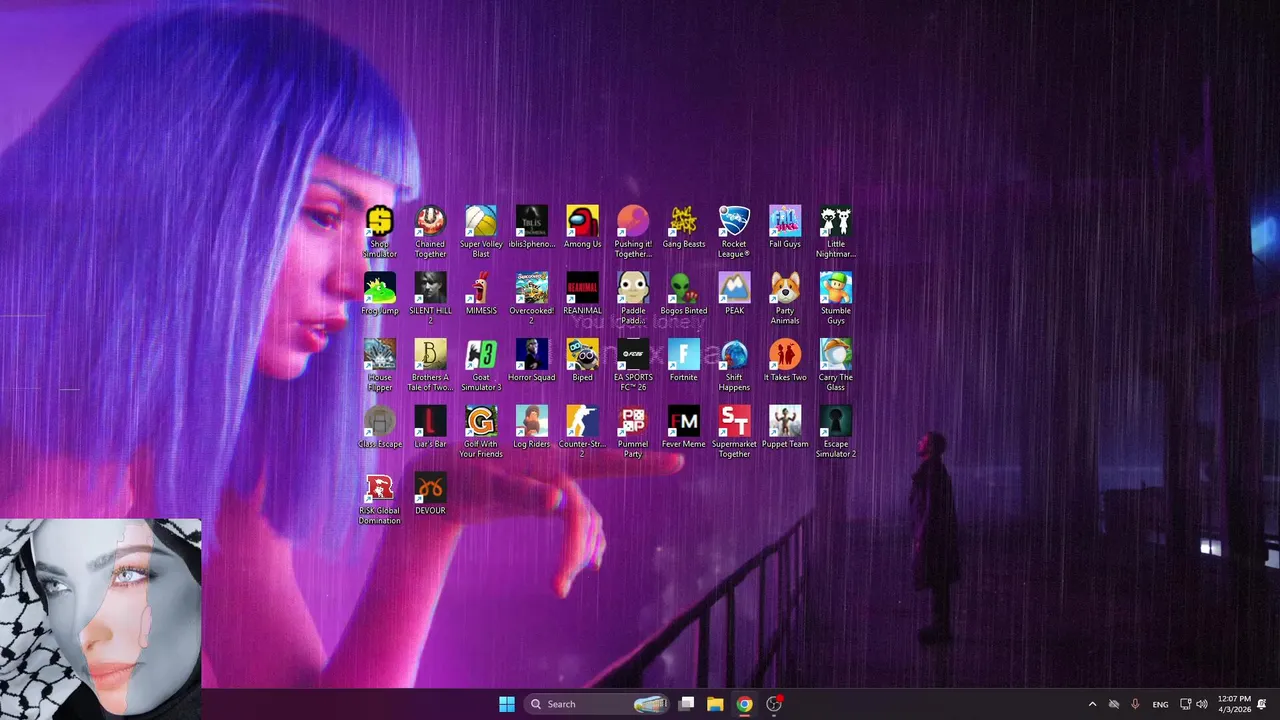Open the taskbar app with red badge

click(773, 704)
